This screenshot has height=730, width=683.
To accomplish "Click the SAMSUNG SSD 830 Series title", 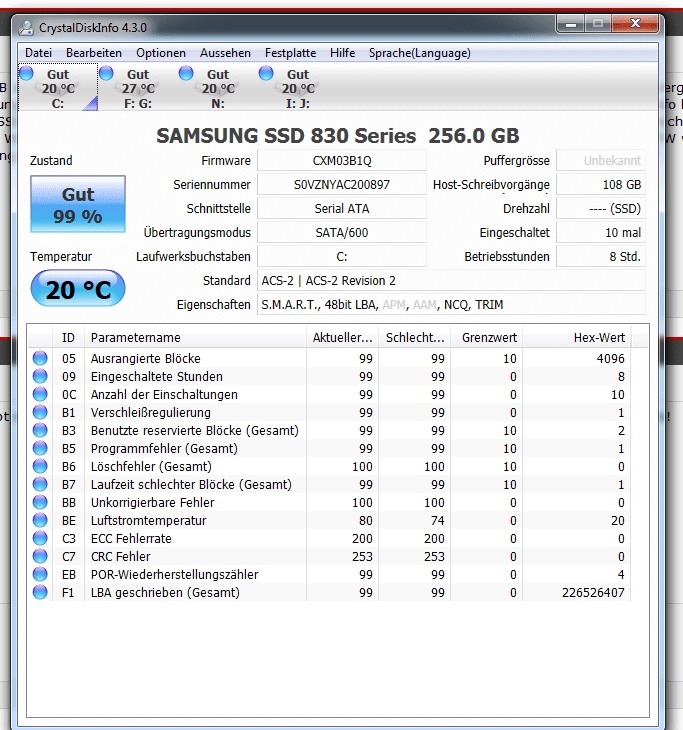I will (338, 136).
